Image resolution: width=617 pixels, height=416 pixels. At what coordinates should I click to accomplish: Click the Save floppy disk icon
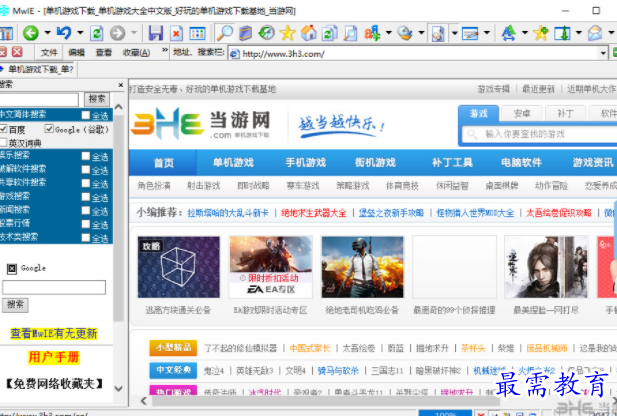[x=156, y=33]
